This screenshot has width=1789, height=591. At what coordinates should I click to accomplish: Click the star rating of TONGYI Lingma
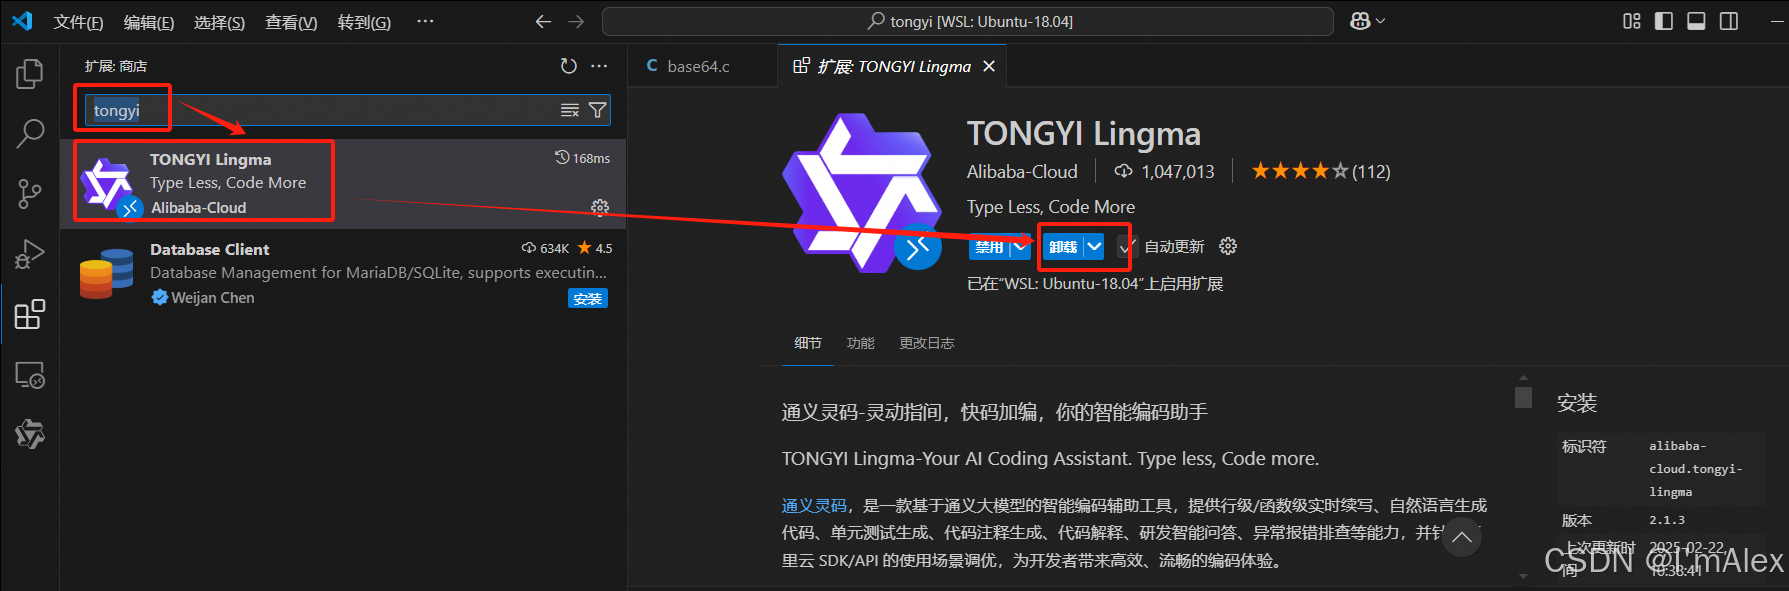(x=1320, y=171)
